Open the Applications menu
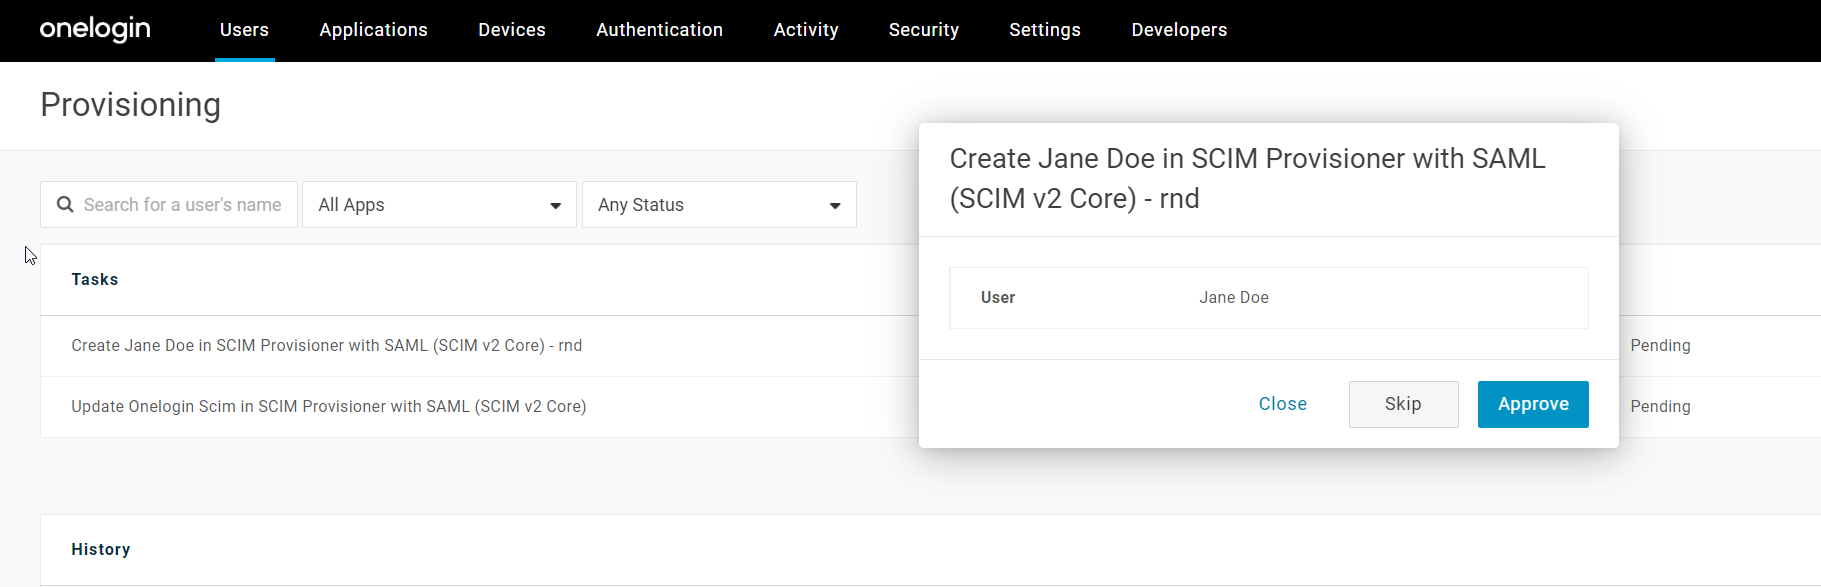This screenshot has width=1821, height=587. (373, 30)
